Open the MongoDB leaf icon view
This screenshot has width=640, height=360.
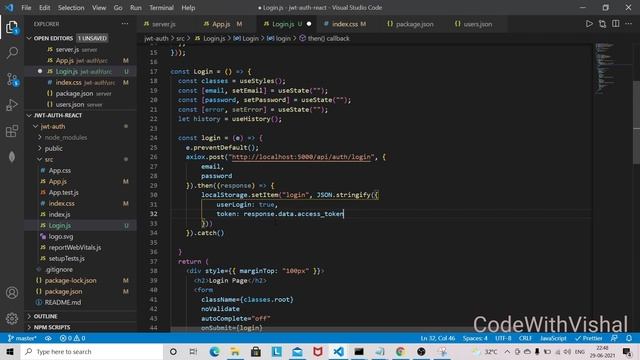click(x=12, y=157)
